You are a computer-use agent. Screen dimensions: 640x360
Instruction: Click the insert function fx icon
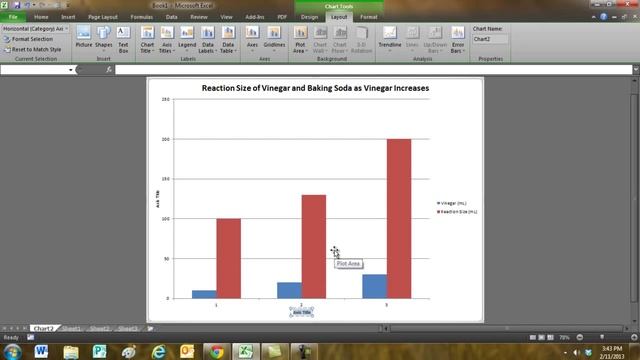(109, 70)
